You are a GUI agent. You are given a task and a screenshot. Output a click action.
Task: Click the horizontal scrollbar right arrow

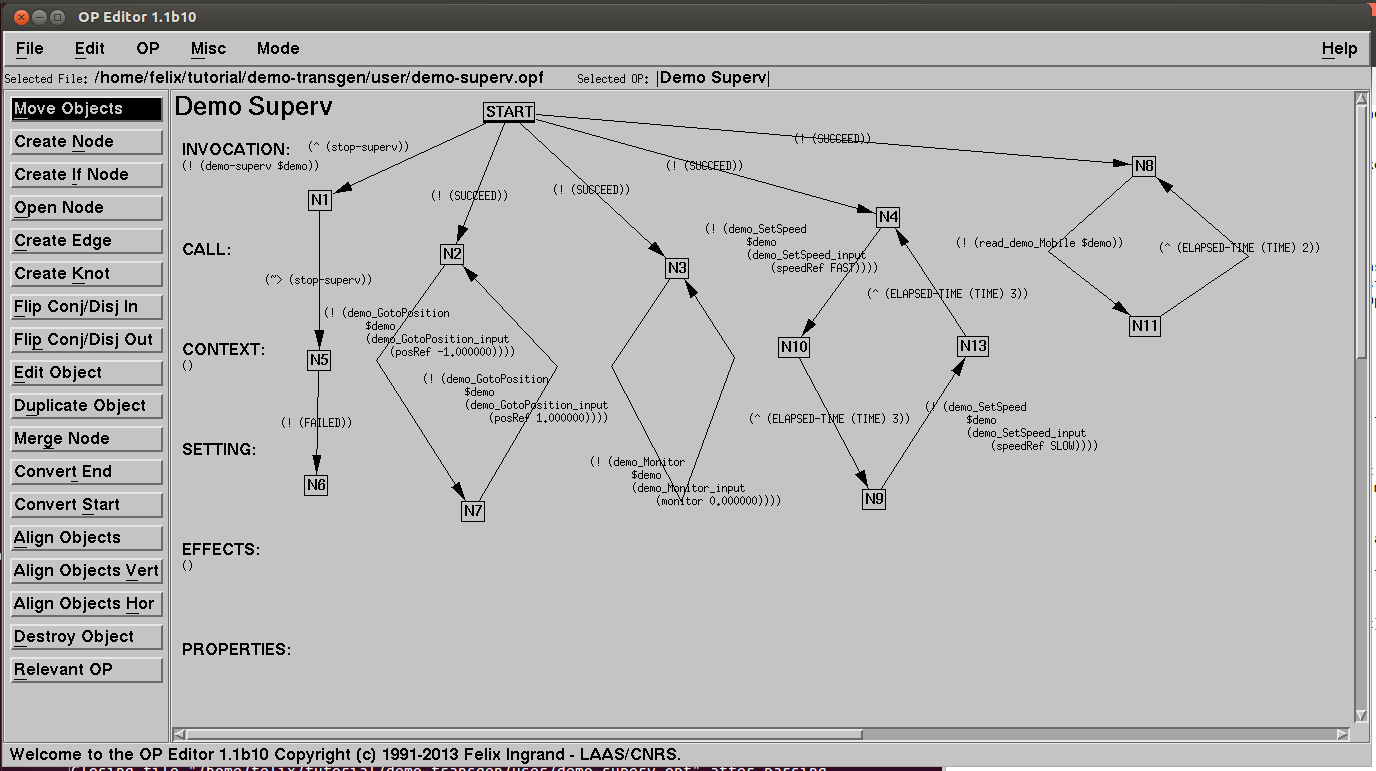pos(1343,734)
